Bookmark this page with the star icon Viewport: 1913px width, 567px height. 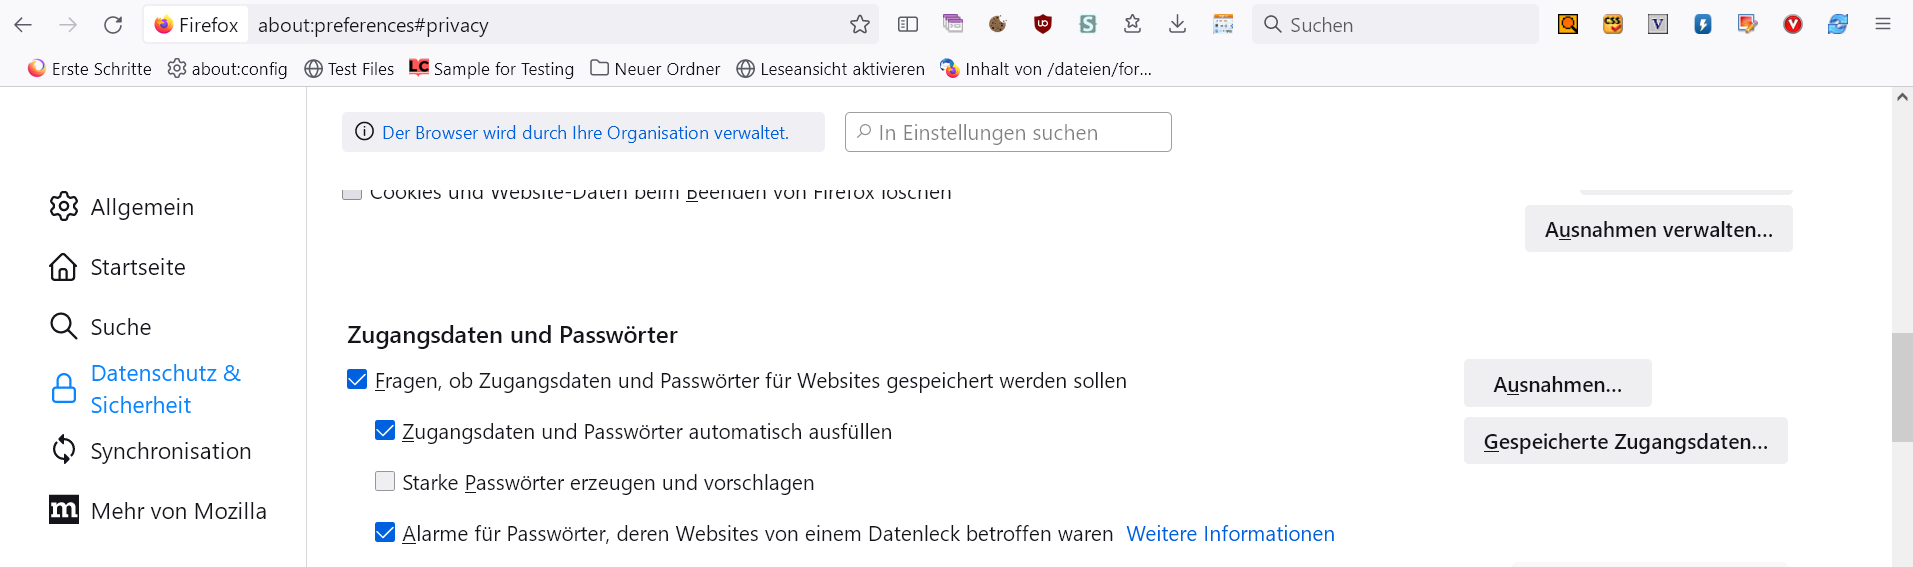859,25
